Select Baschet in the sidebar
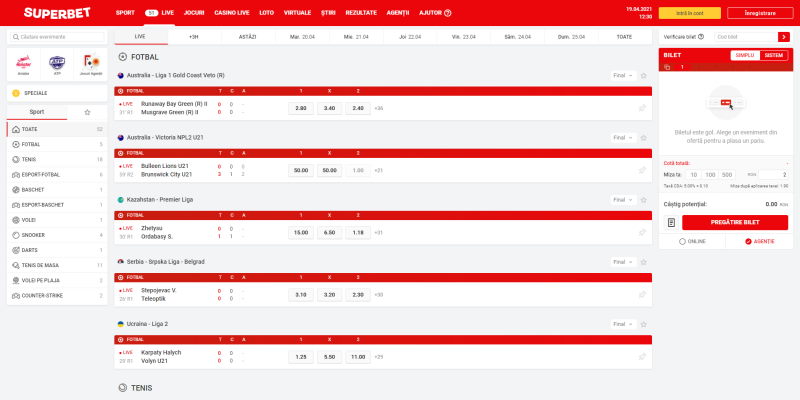800x400 pixels. (57, 190)
